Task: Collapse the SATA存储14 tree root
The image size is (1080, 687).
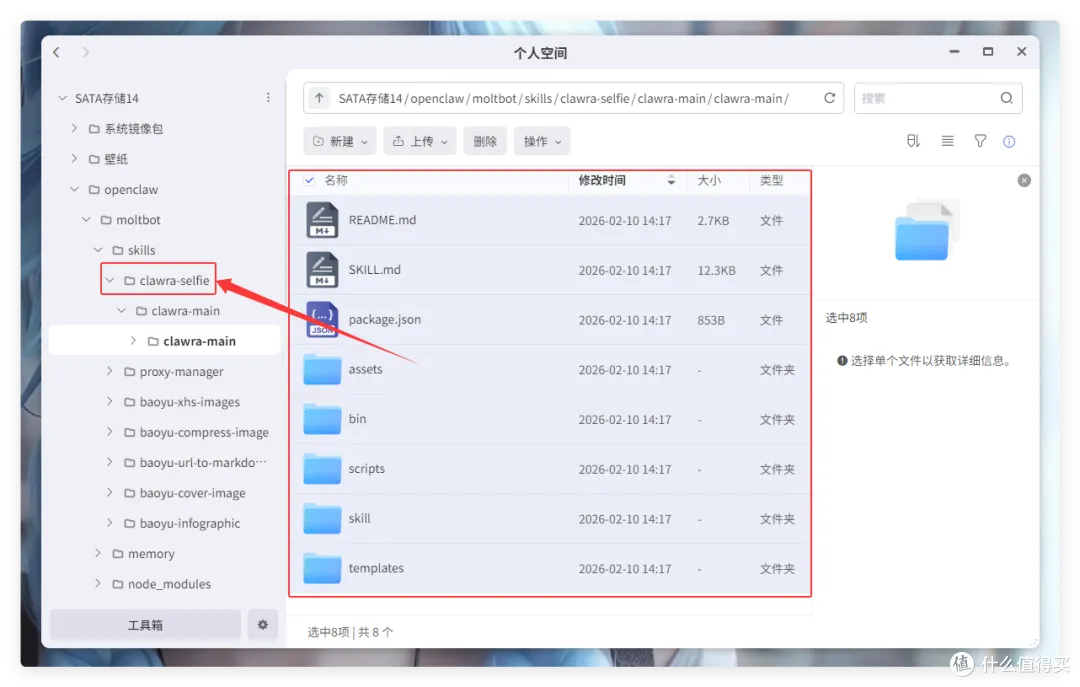Action: [x=63, y=98]
